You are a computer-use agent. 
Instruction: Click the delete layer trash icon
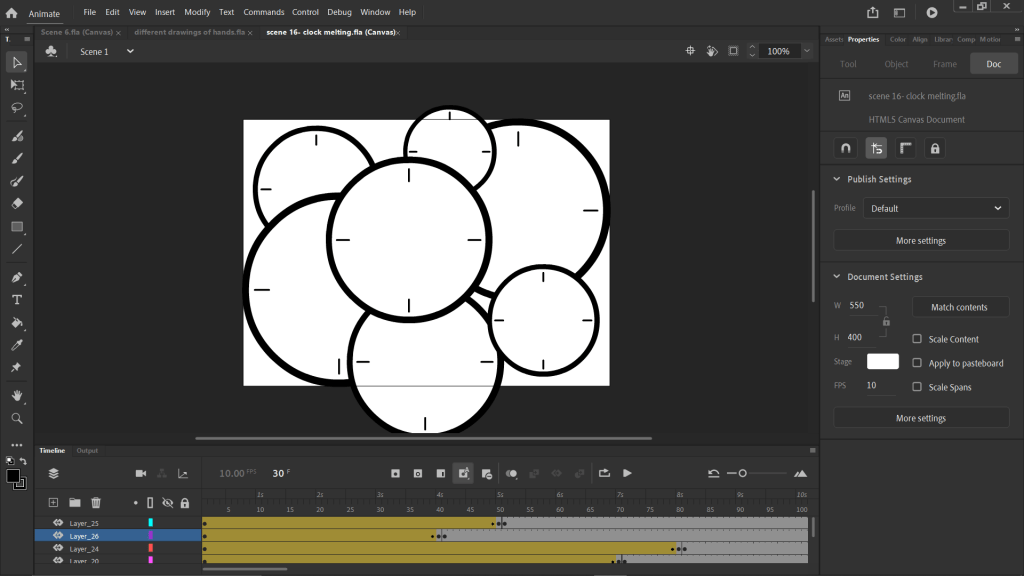tap(96, 503)
